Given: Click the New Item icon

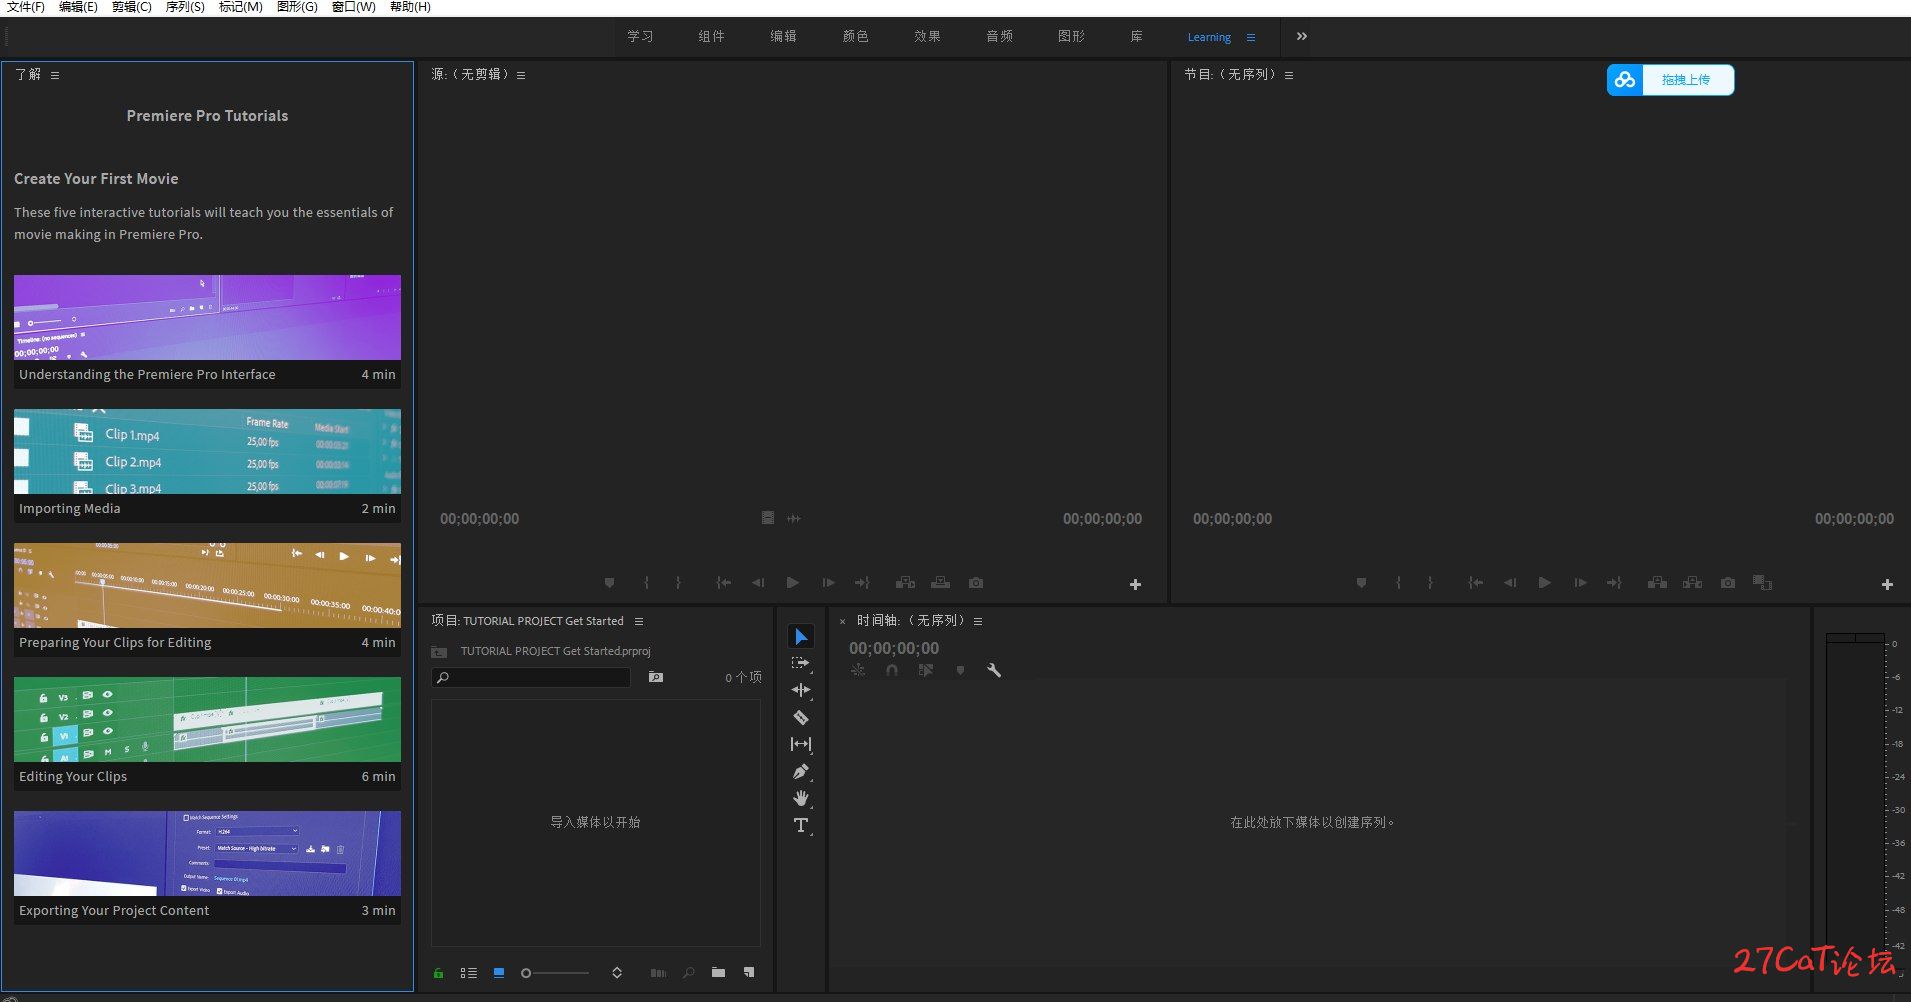Looking at the screenshot, I should pos(749,973).
